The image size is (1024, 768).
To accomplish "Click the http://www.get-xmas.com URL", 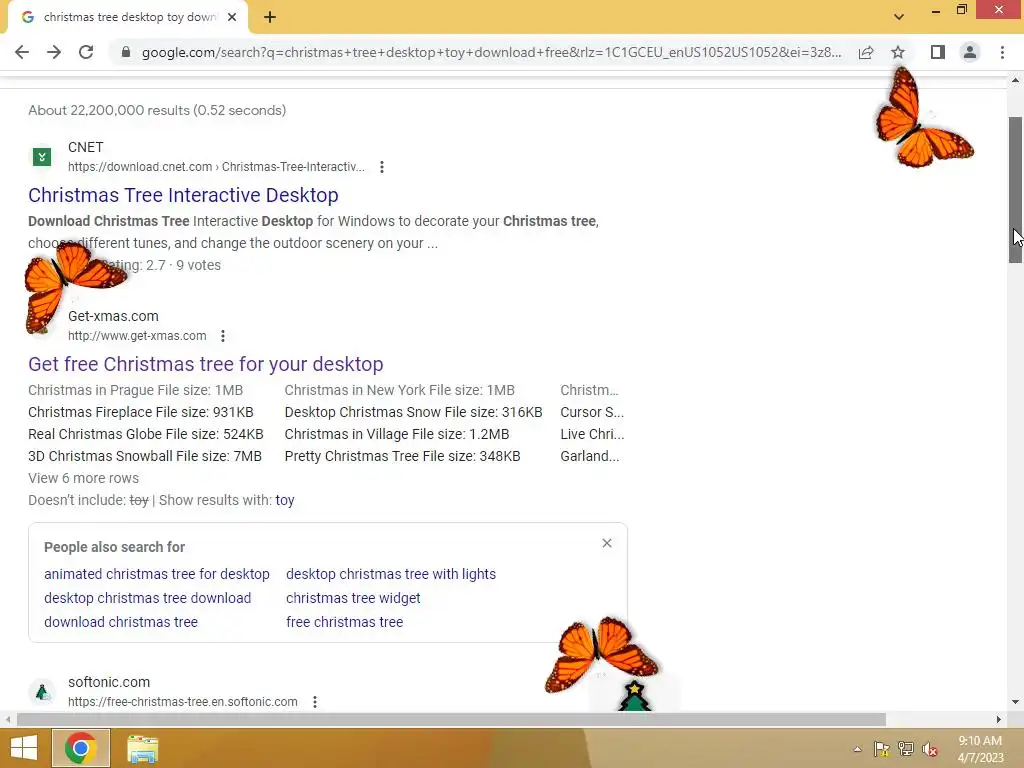I will click(x=137, y=336).
